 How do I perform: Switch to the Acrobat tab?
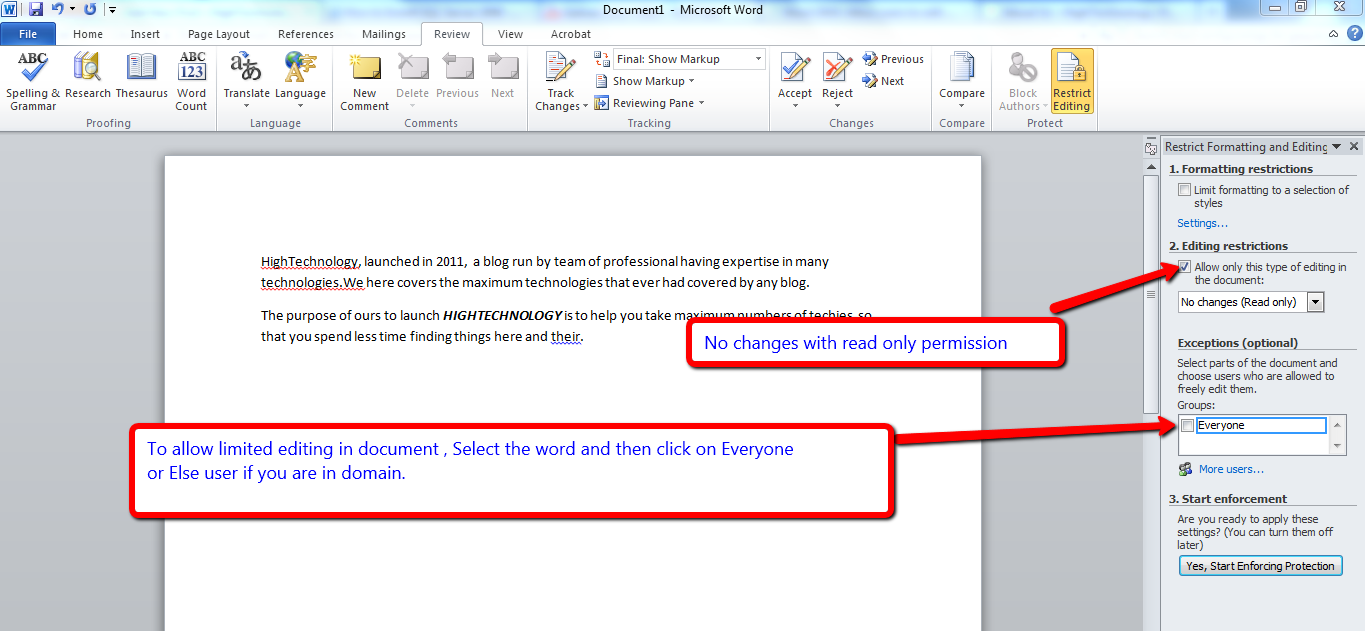pyautogui.click(x=571, y=34)
